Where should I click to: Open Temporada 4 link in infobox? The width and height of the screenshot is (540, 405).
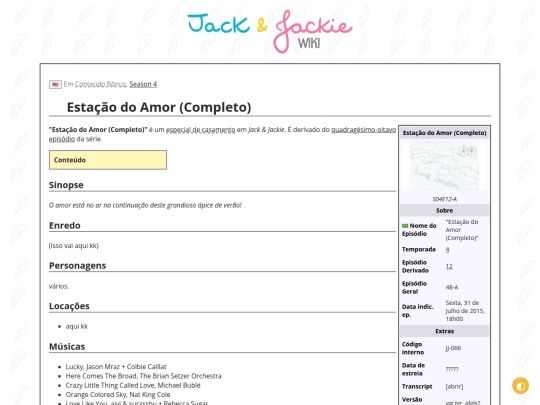tap(447, 250)
